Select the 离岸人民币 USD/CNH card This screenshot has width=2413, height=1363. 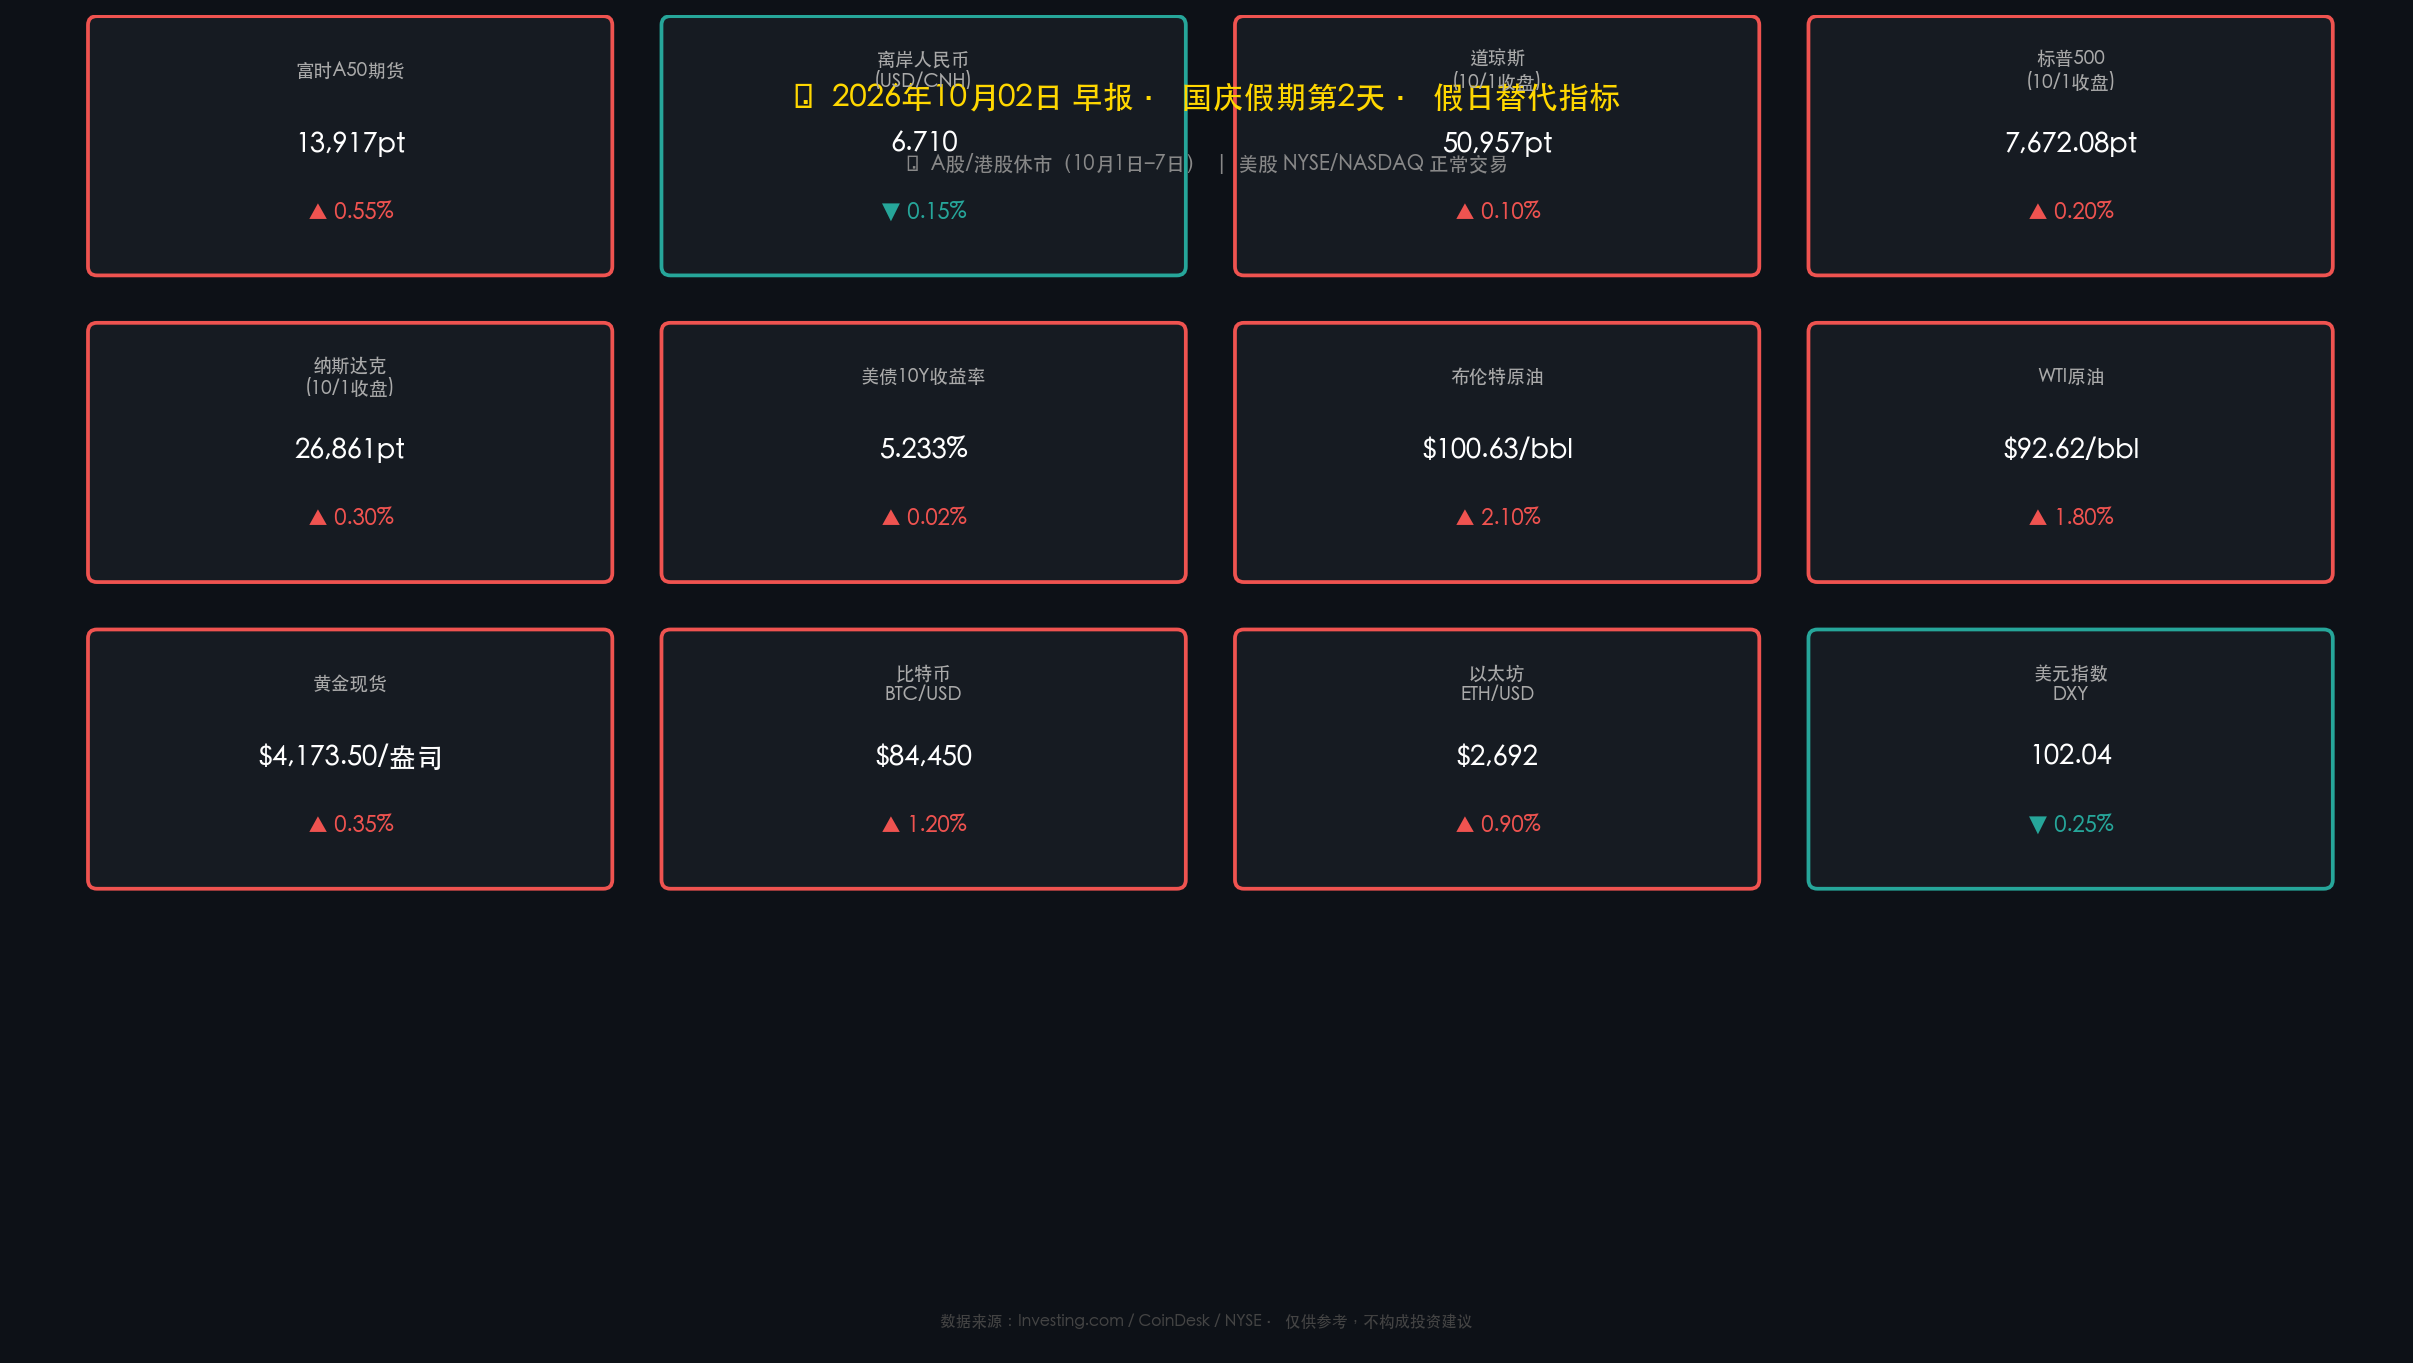923,146
